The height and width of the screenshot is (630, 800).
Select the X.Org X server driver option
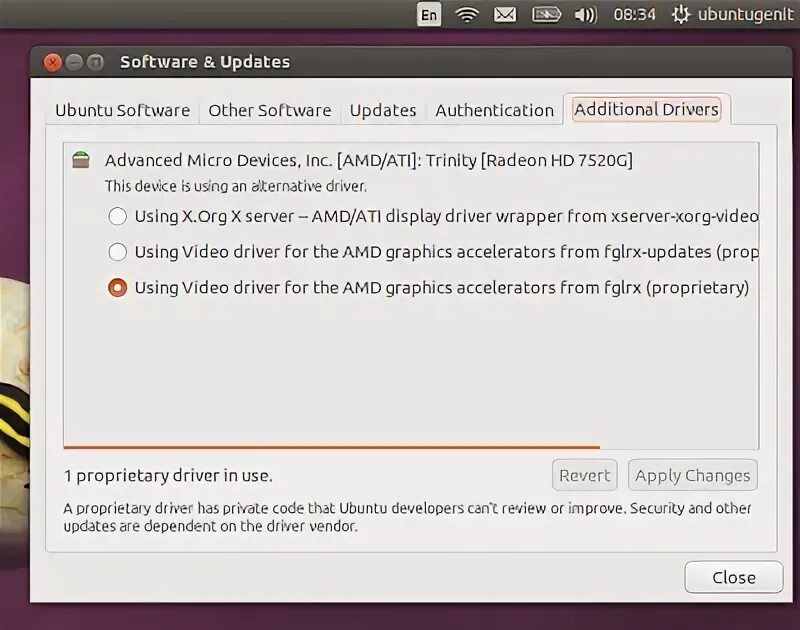(x=433, y=216)
